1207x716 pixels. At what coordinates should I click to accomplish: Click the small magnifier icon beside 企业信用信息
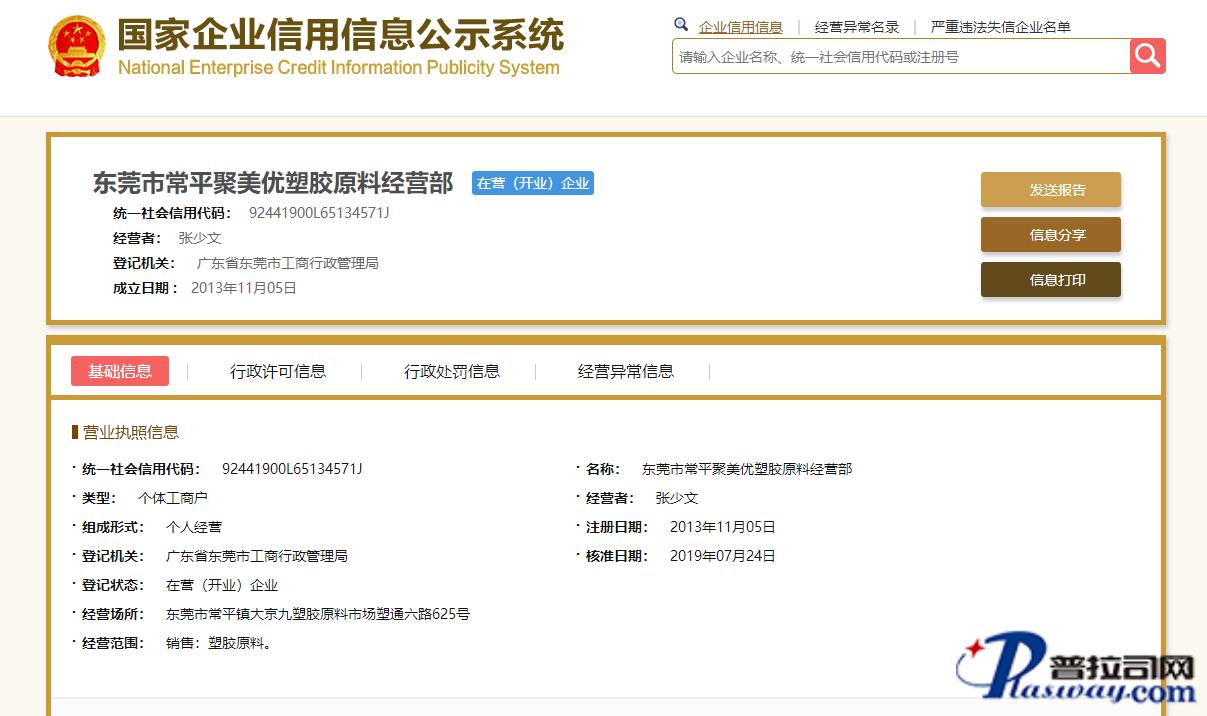(x=681, y=25)
